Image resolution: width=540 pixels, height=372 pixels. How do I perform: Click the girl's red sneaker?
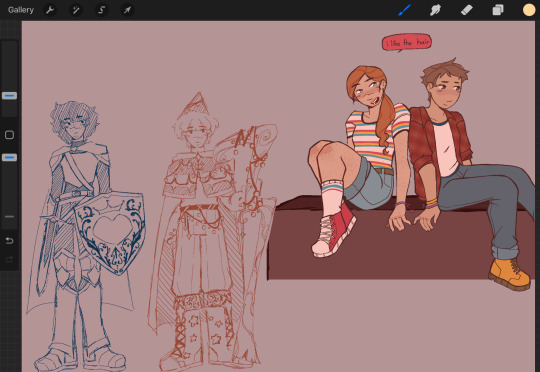334,232
